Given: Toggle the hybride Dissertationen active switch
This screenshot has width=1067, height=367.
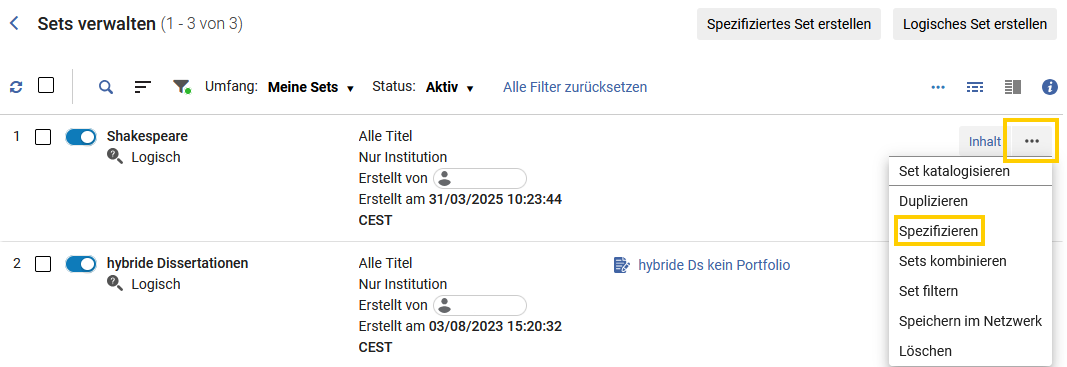Looking at the screenshot, I should click(81, 264).
